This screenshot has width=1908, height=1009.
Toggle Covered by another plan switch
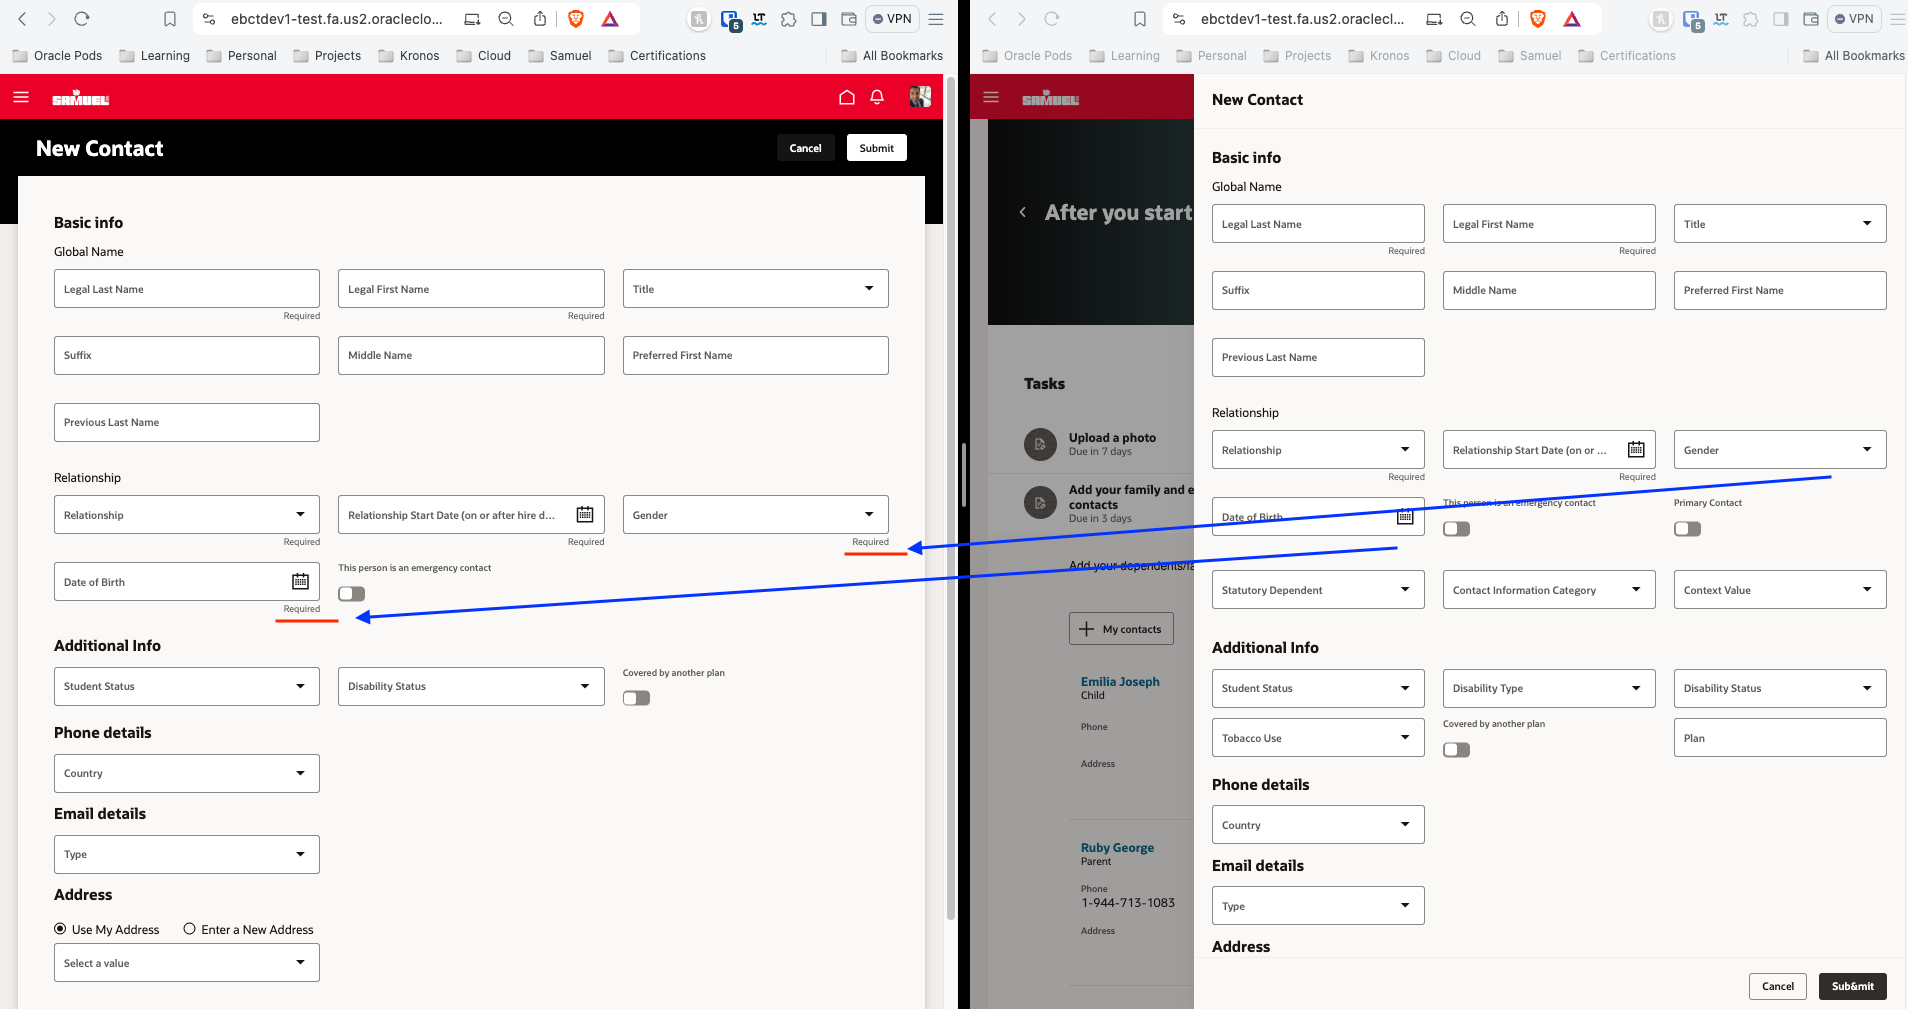pos(635,697)
